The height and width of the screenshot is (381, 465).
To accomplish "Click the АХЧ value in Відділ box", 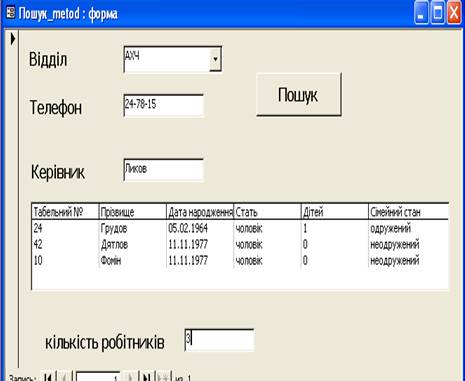I will coord(132,56).
